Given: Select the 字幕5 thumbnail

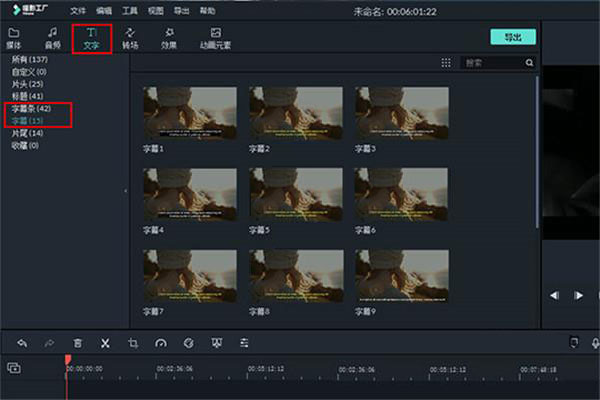Looking at the screenshot, I should click(296, 194).
